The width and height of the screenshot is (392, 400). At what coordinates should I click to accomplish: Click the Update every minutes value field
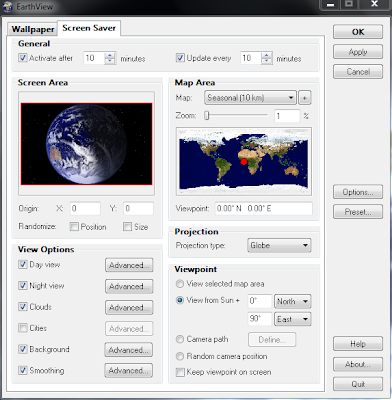point(251,58)
